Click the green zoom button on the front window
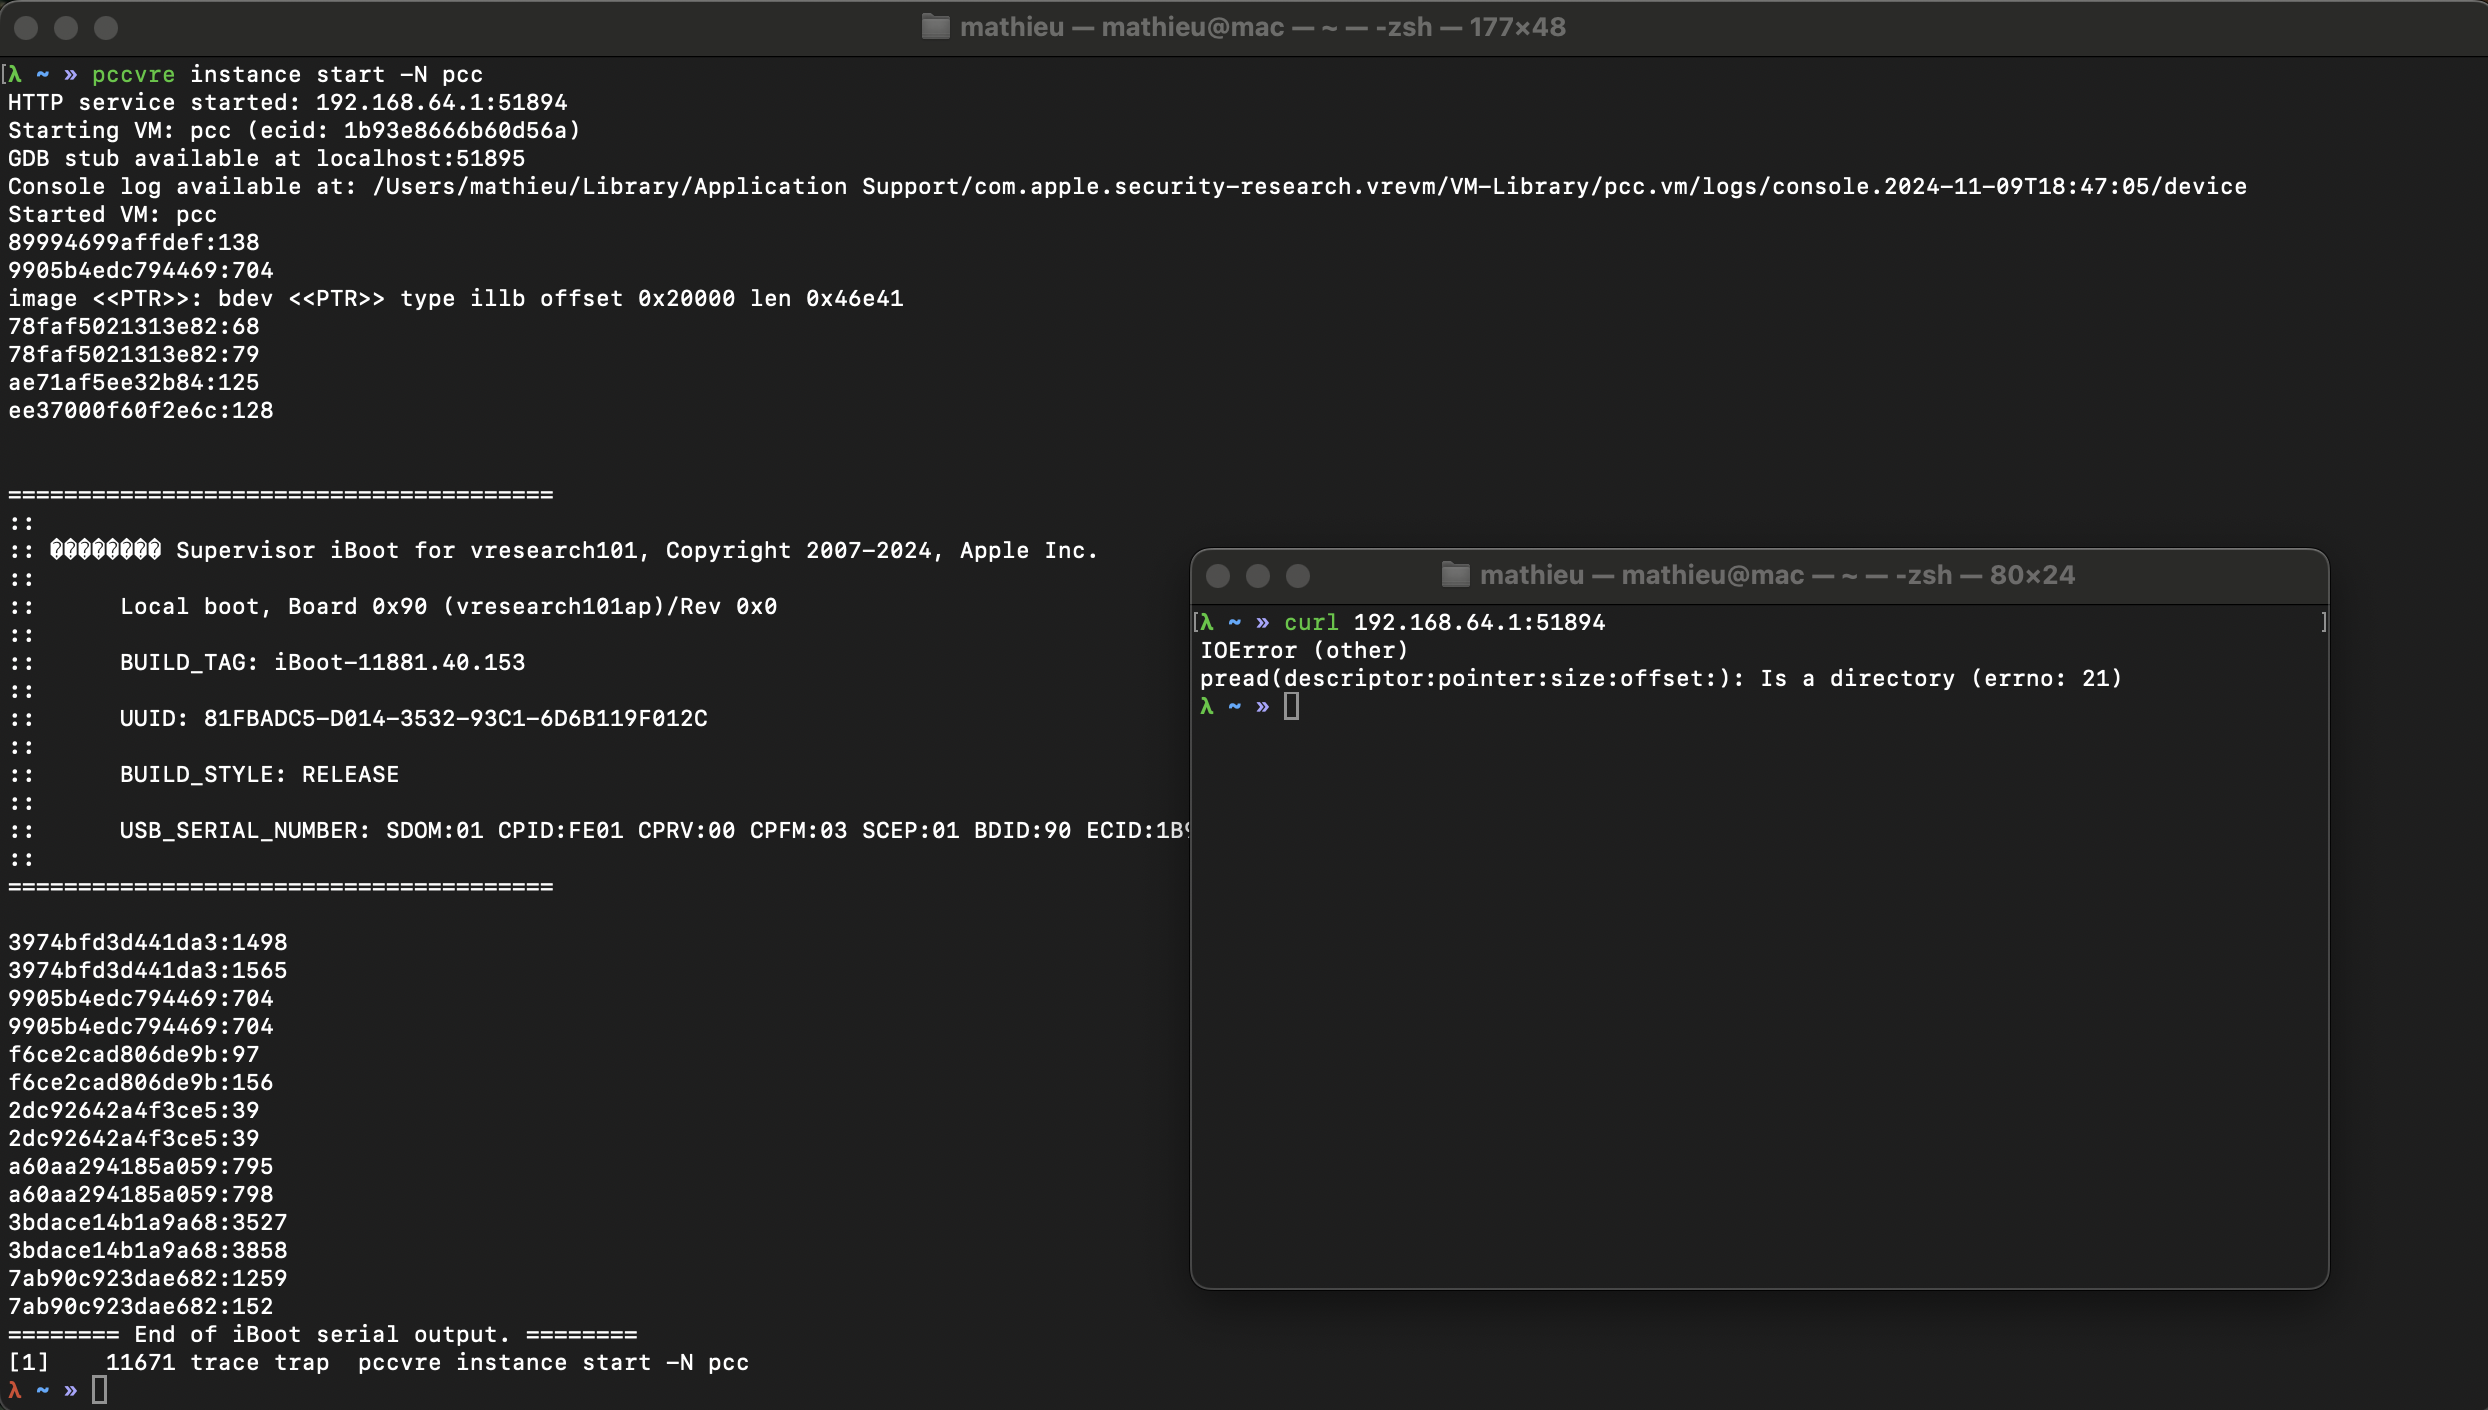The width and height of the screenshot is (2488, 1410). (x=1297, y=576)
